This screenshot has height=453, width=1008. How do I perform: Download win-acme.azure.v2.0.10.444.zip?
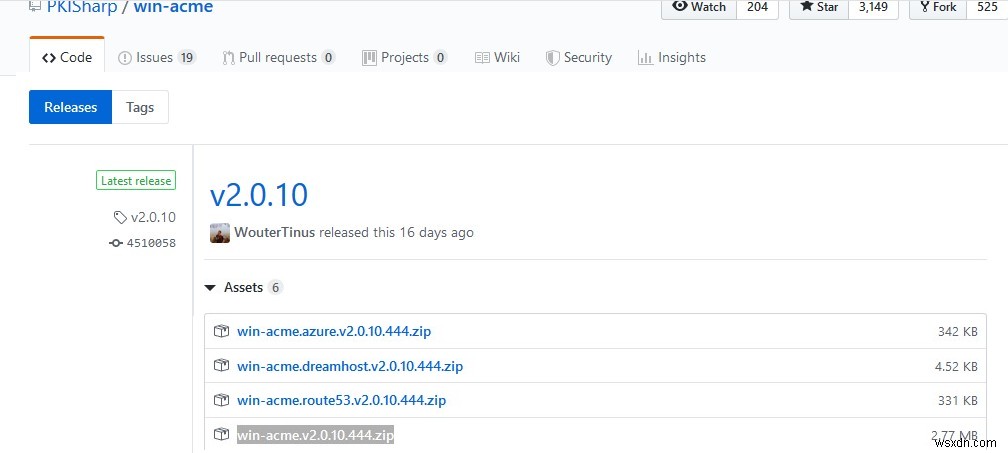click(x=334, y=332)
